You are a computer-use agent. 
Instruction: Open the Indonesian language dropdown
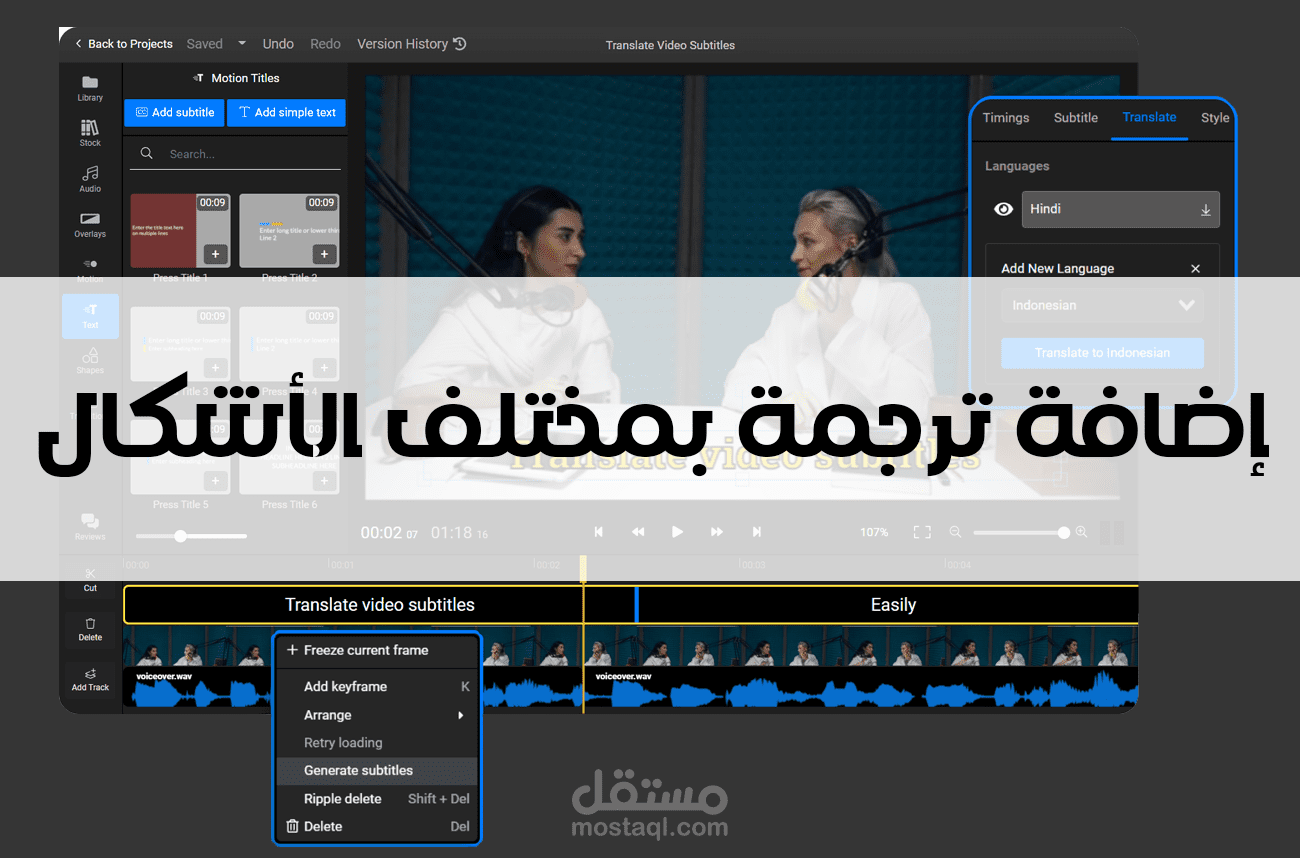[x=1102, y=305]
